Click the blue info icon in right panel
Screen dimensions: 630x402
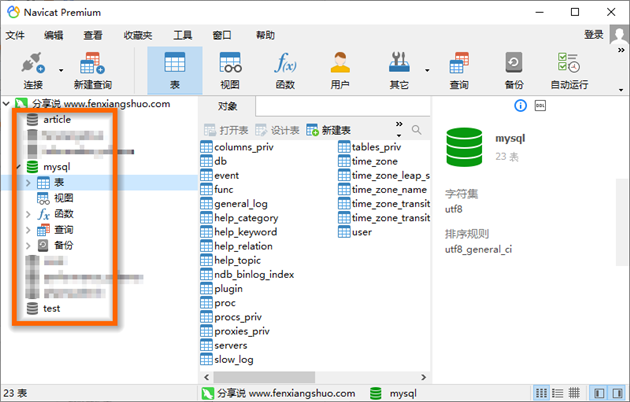coord(520,106)
